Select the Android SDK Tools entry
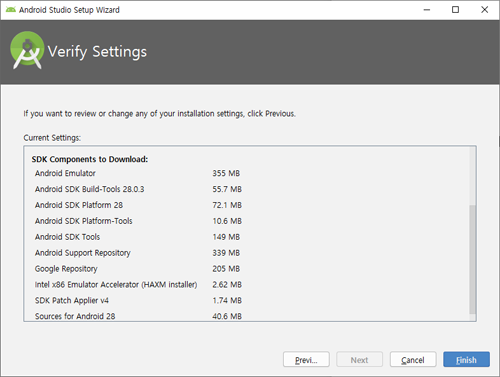 point(68,237)
